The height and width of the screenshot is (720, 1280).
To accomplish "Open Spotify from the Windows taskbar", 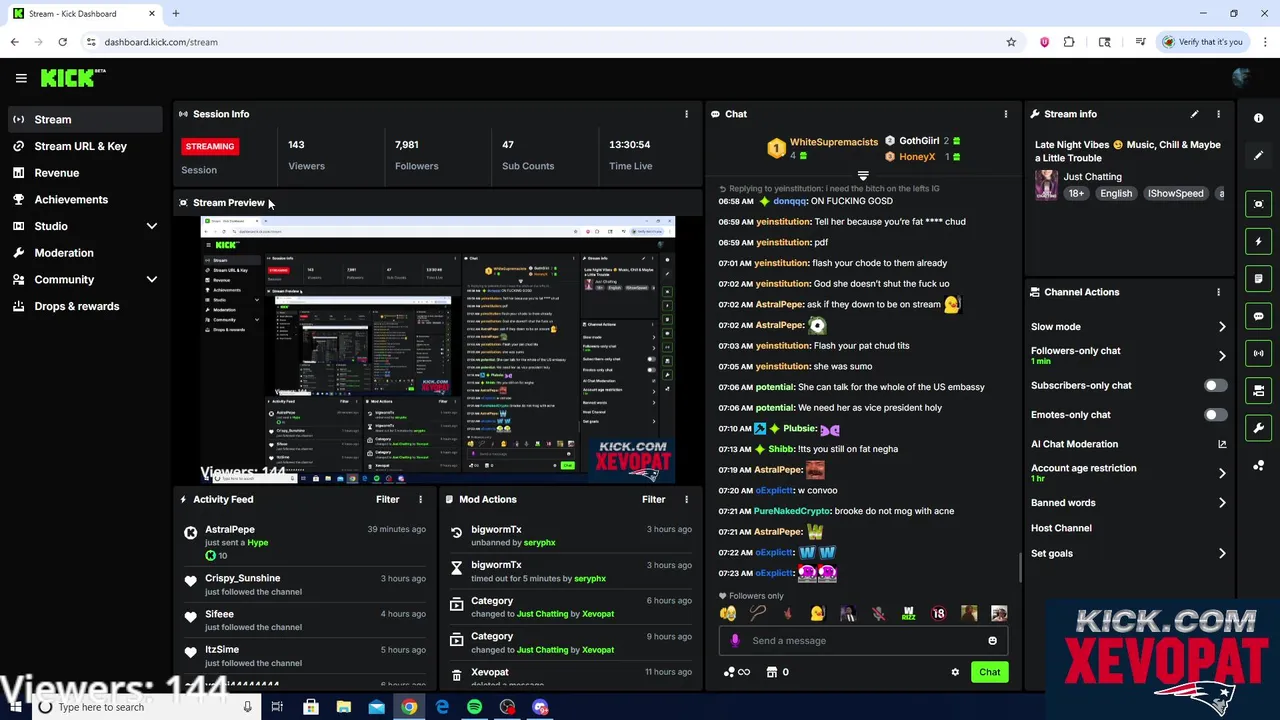I will point(475,707).
